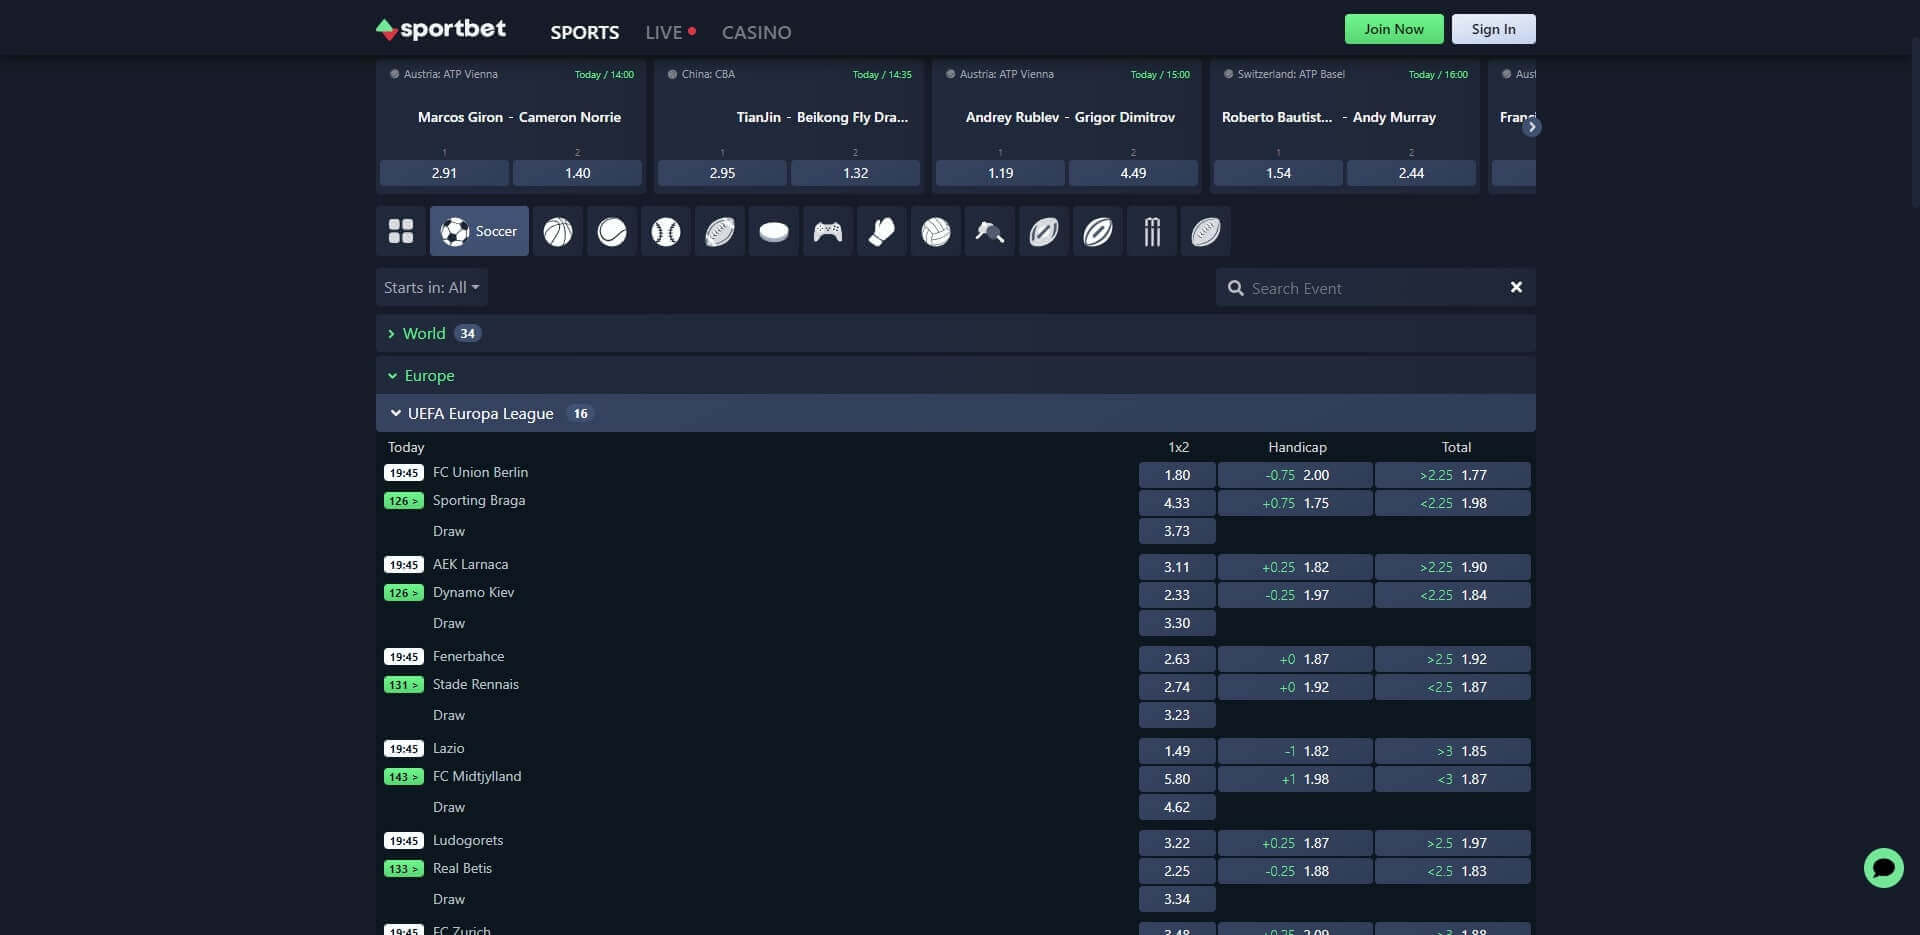Select the Boxing glove icon
Screen dimensions: 1920x935
[881, 231]
